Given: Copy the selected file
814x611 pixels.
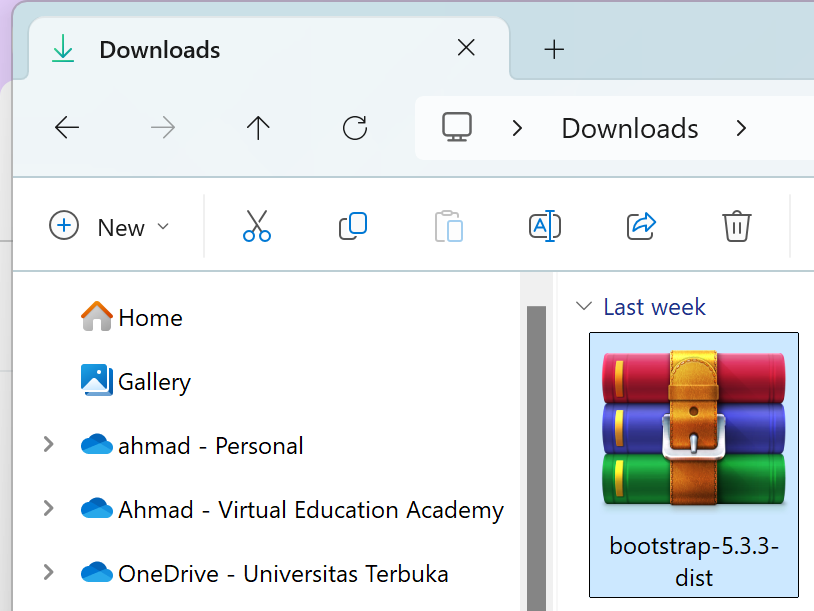Looking at the screenshot, I should point(353,226).
